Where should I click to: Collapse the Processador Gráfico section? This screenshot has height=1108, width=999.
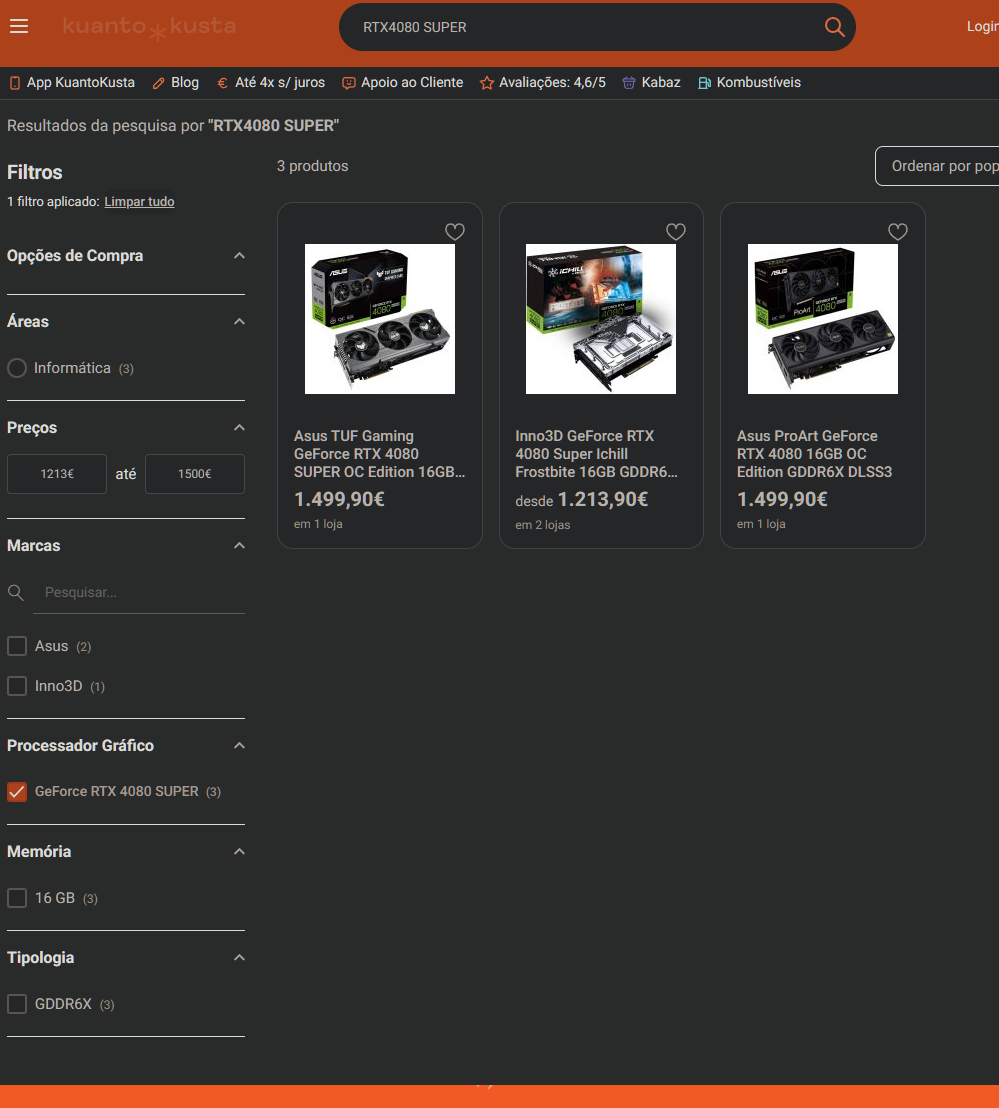click(240, 745)
